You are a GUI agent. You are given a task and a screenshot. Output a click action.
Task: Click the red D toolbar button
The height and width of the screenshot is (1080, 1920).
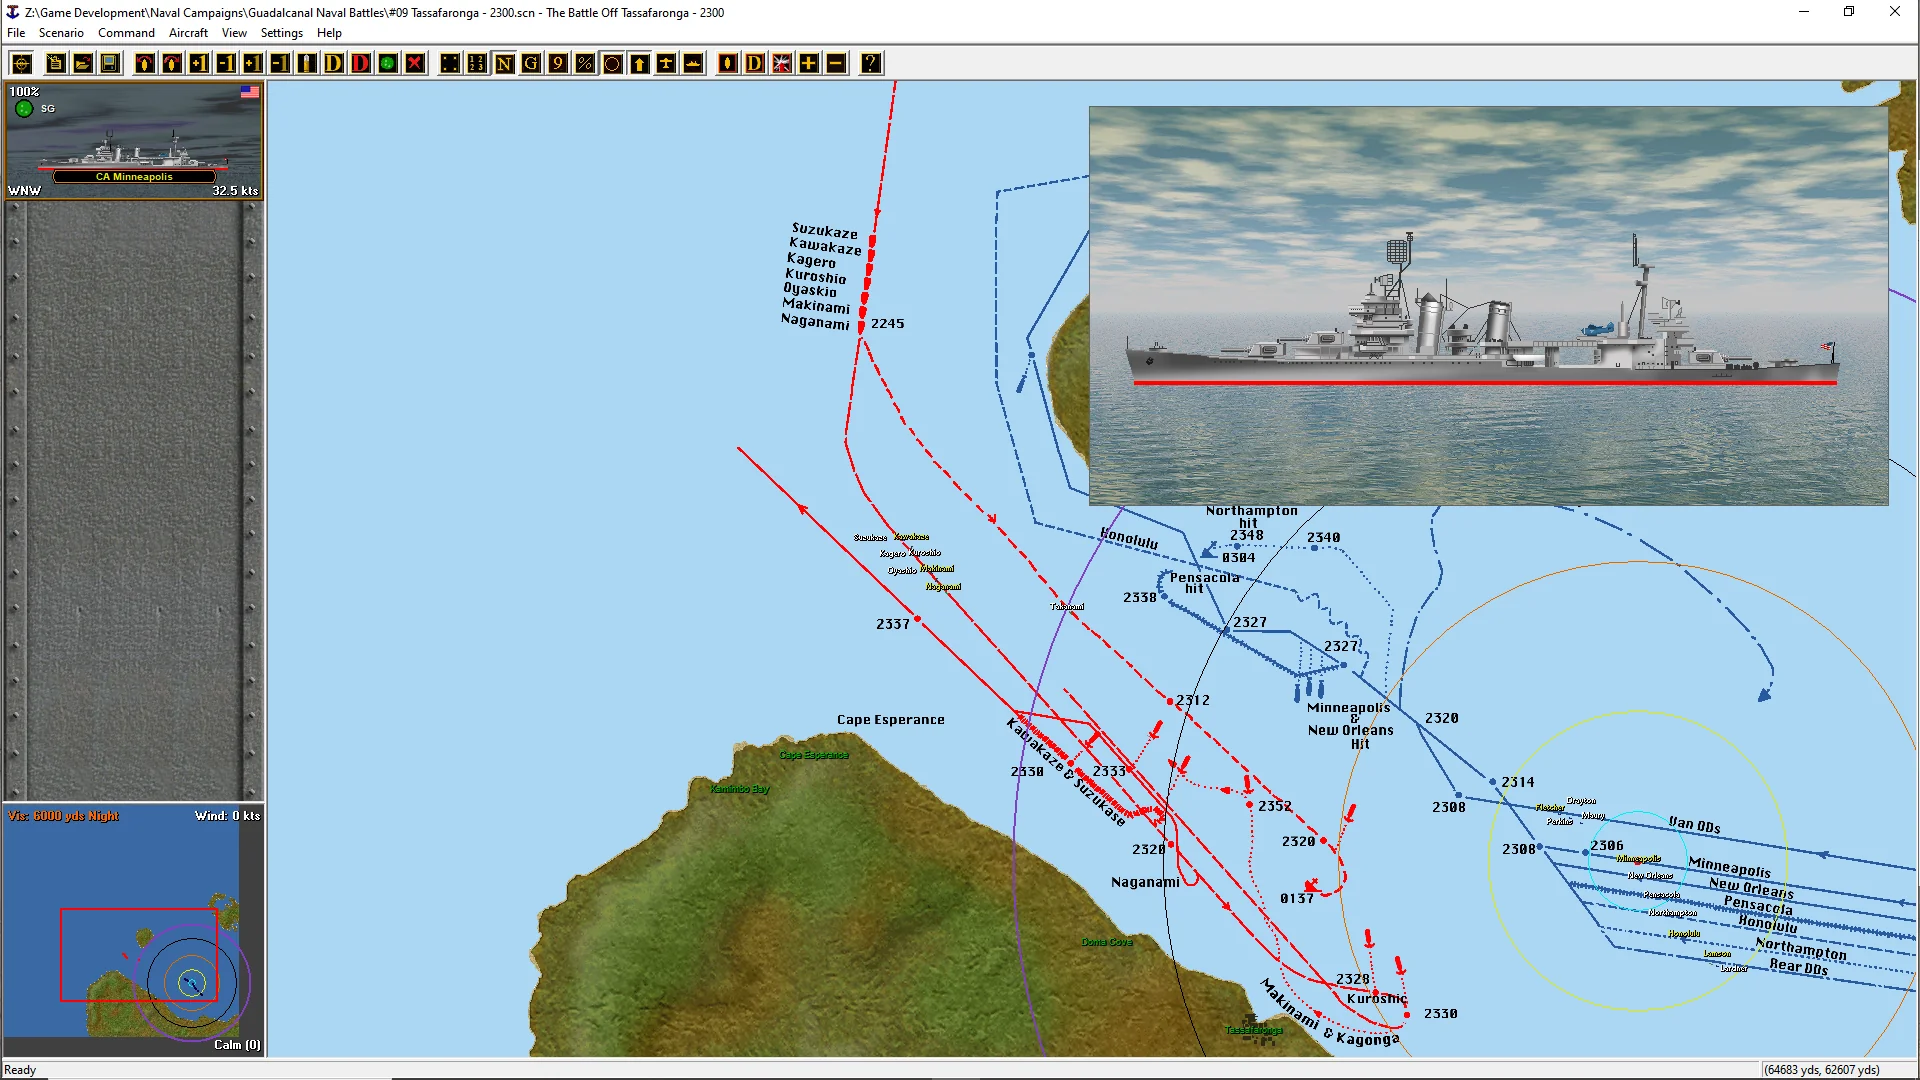(x=361, y=64)
